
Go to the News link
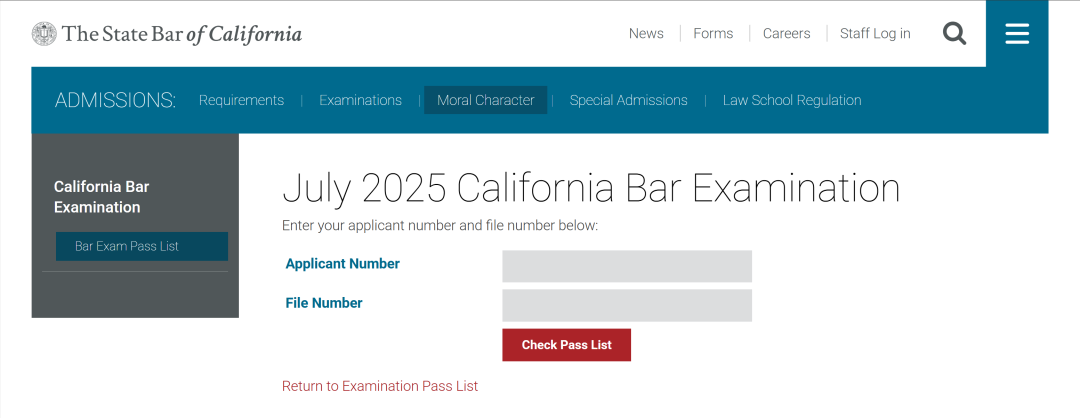click(x=646, y=34)
